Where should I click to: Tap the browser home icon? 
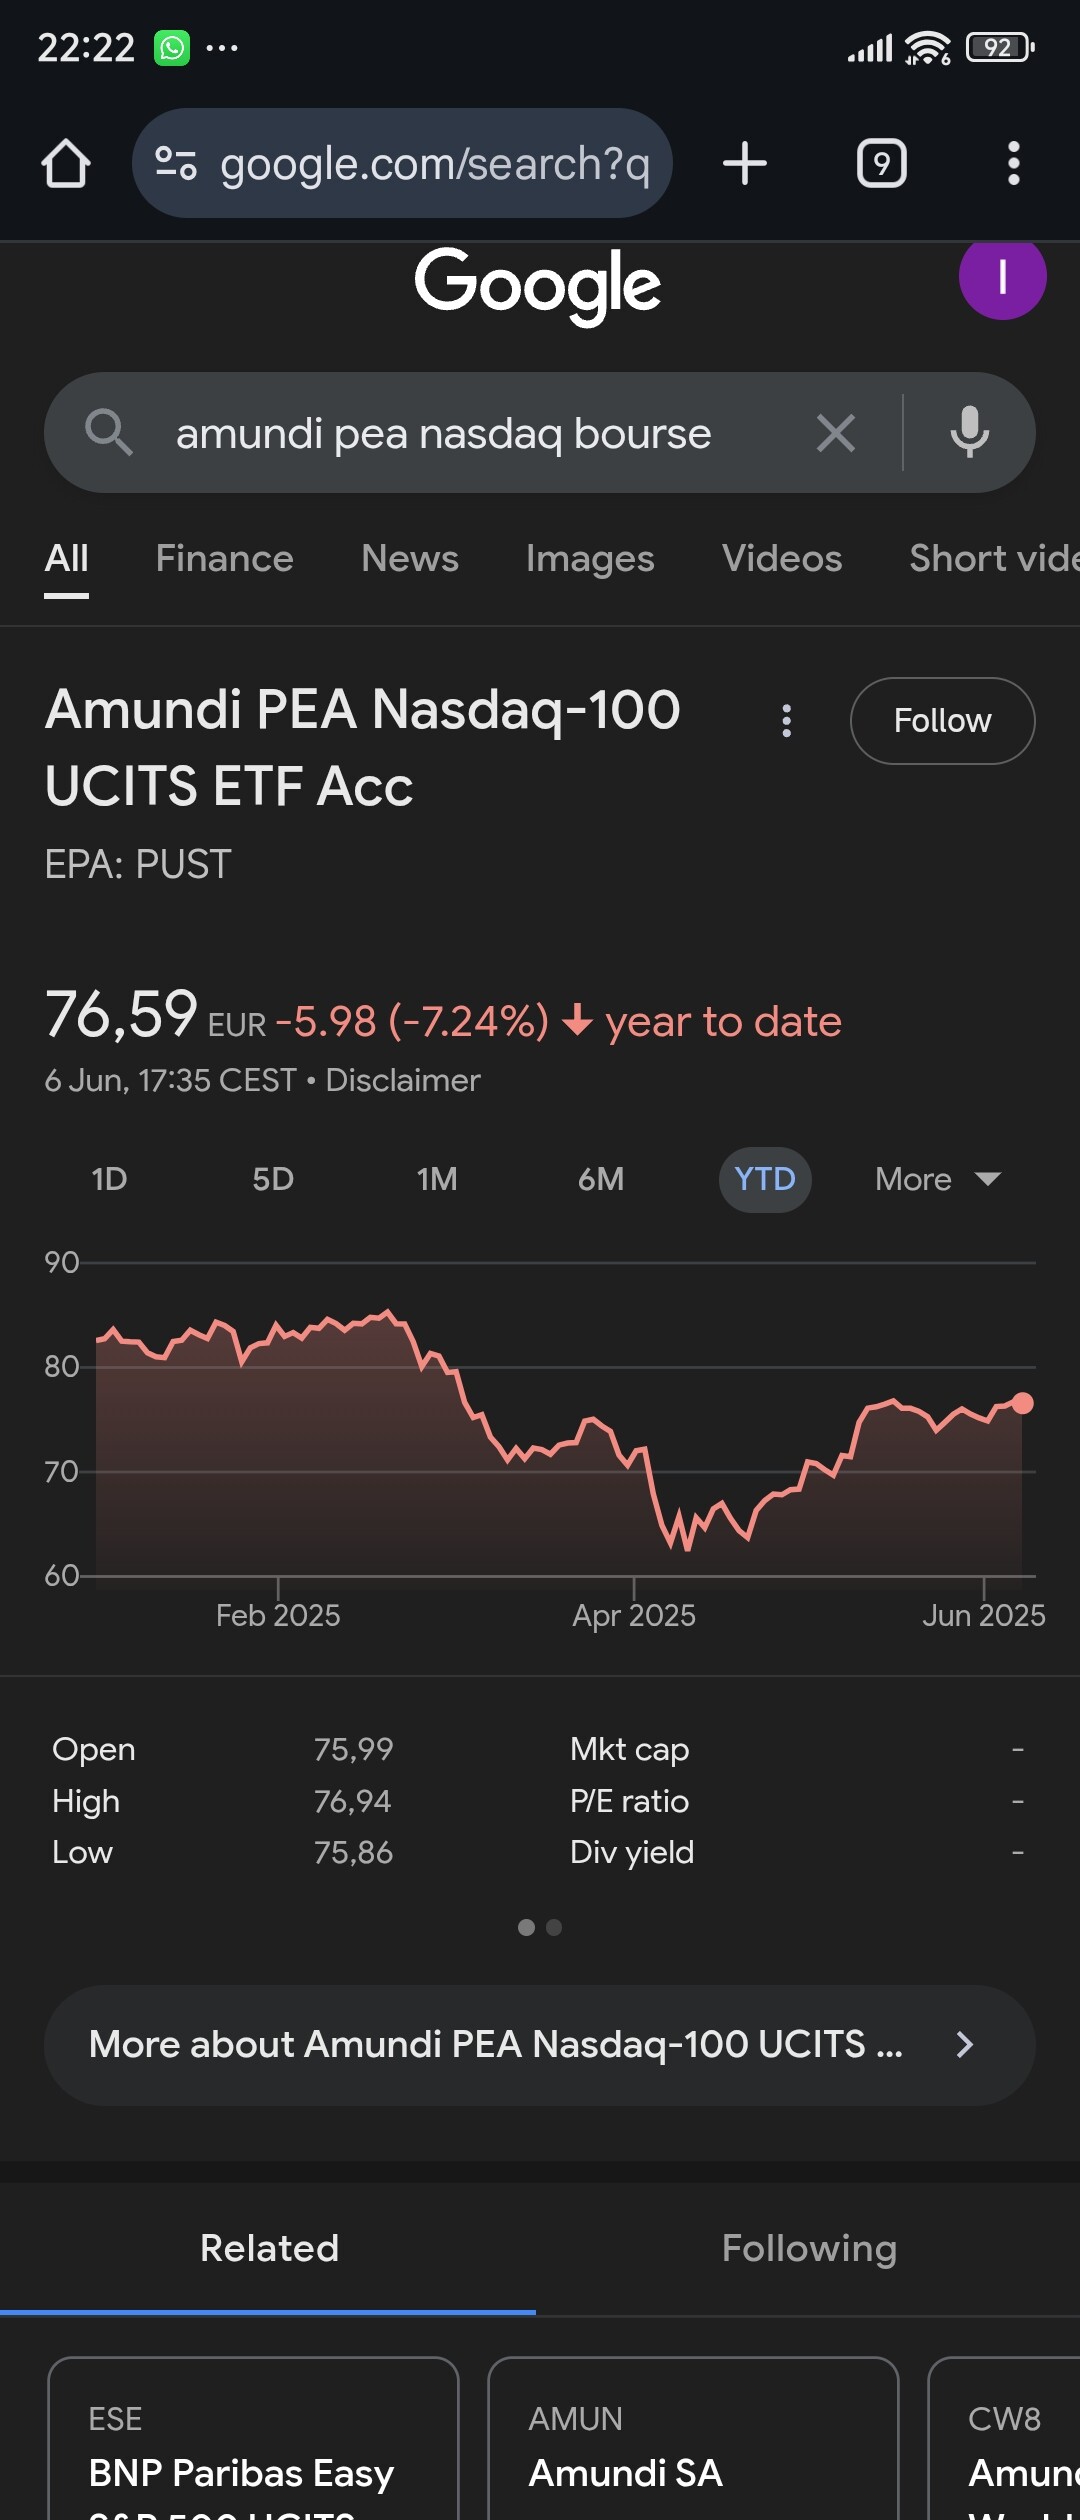(x=66, y=163)
